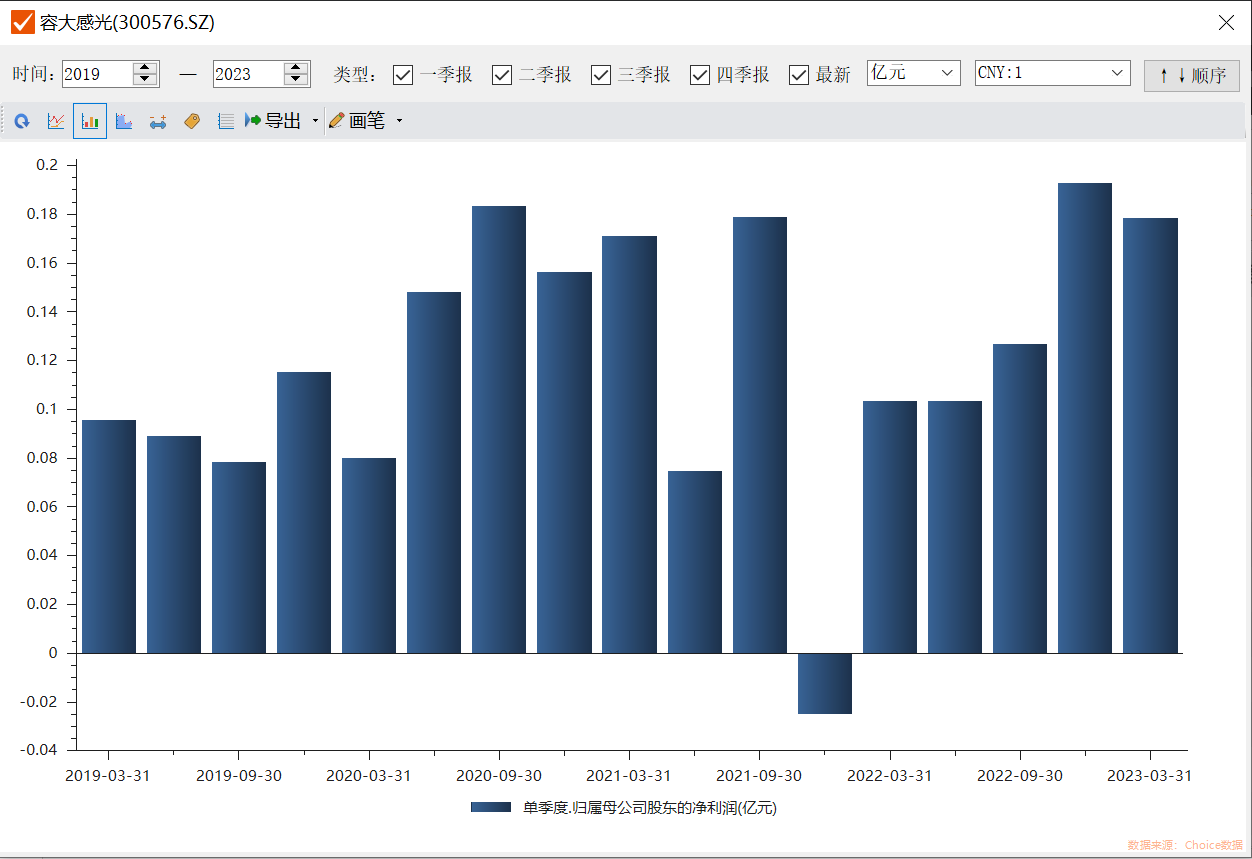
Task: Open the 亿元 unit dropdown
Action: click(913, 73)
